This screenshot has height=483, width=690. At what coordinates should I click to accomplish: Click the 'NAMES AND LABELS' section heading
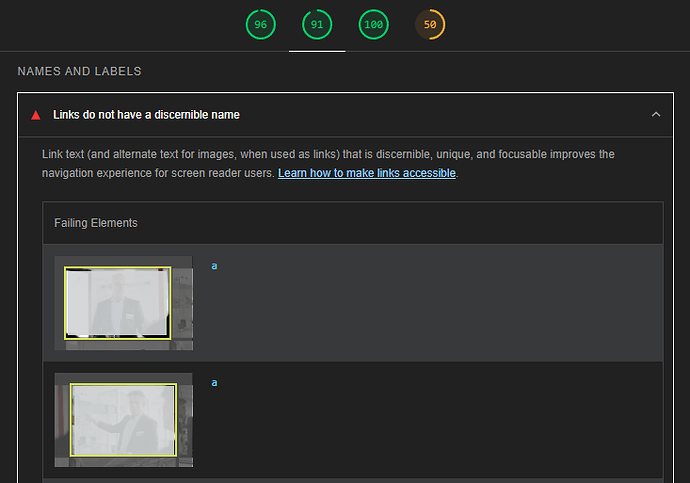pyautogui.click(x=79, y=71)
